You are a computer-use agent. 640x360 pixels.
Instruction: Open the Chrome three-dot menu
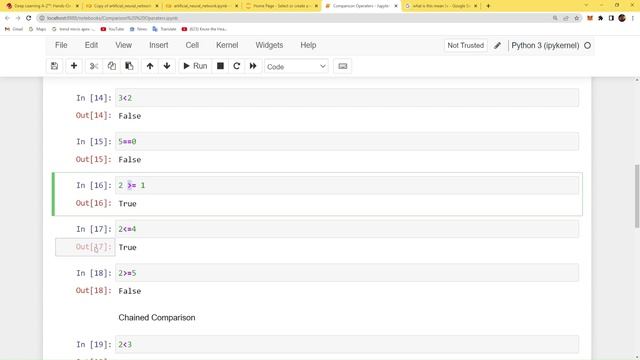pos(633,18)
